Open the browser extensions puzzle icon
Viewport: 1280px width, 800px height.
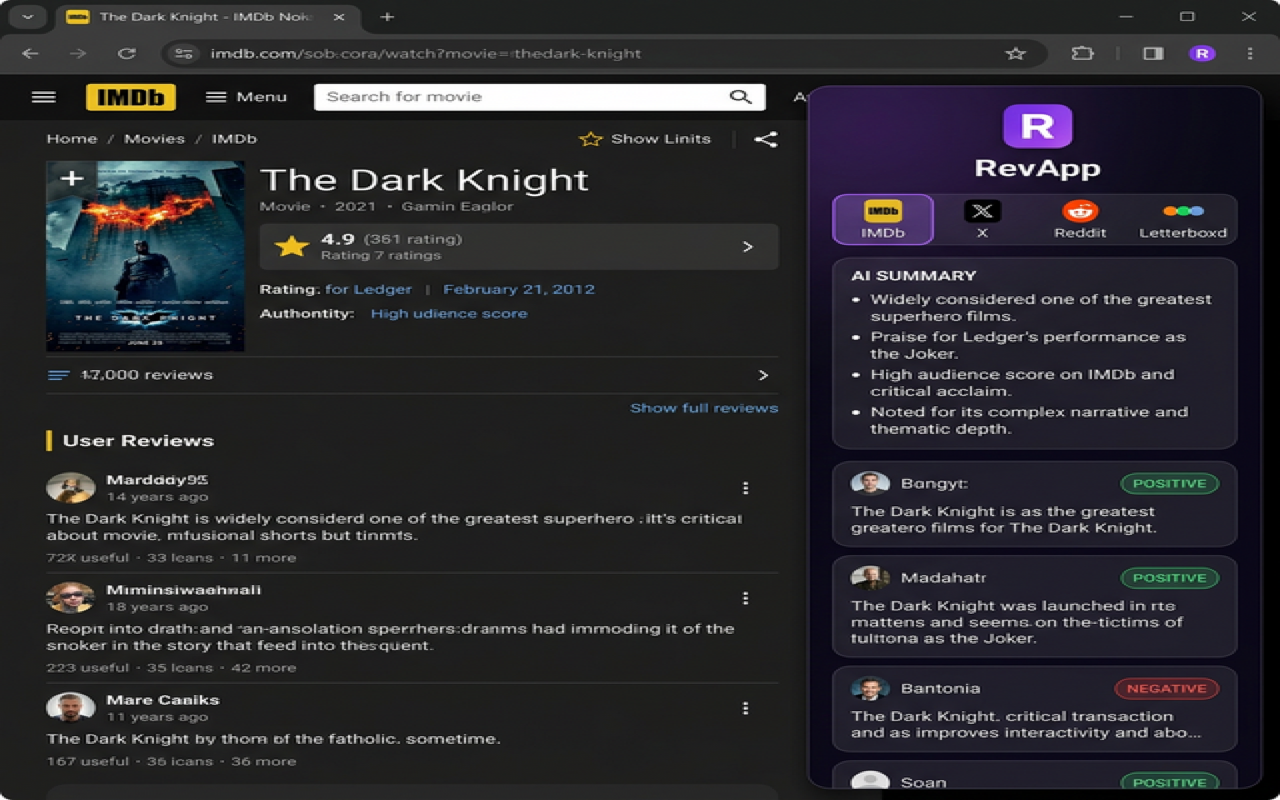click(x=1082, y=53)
